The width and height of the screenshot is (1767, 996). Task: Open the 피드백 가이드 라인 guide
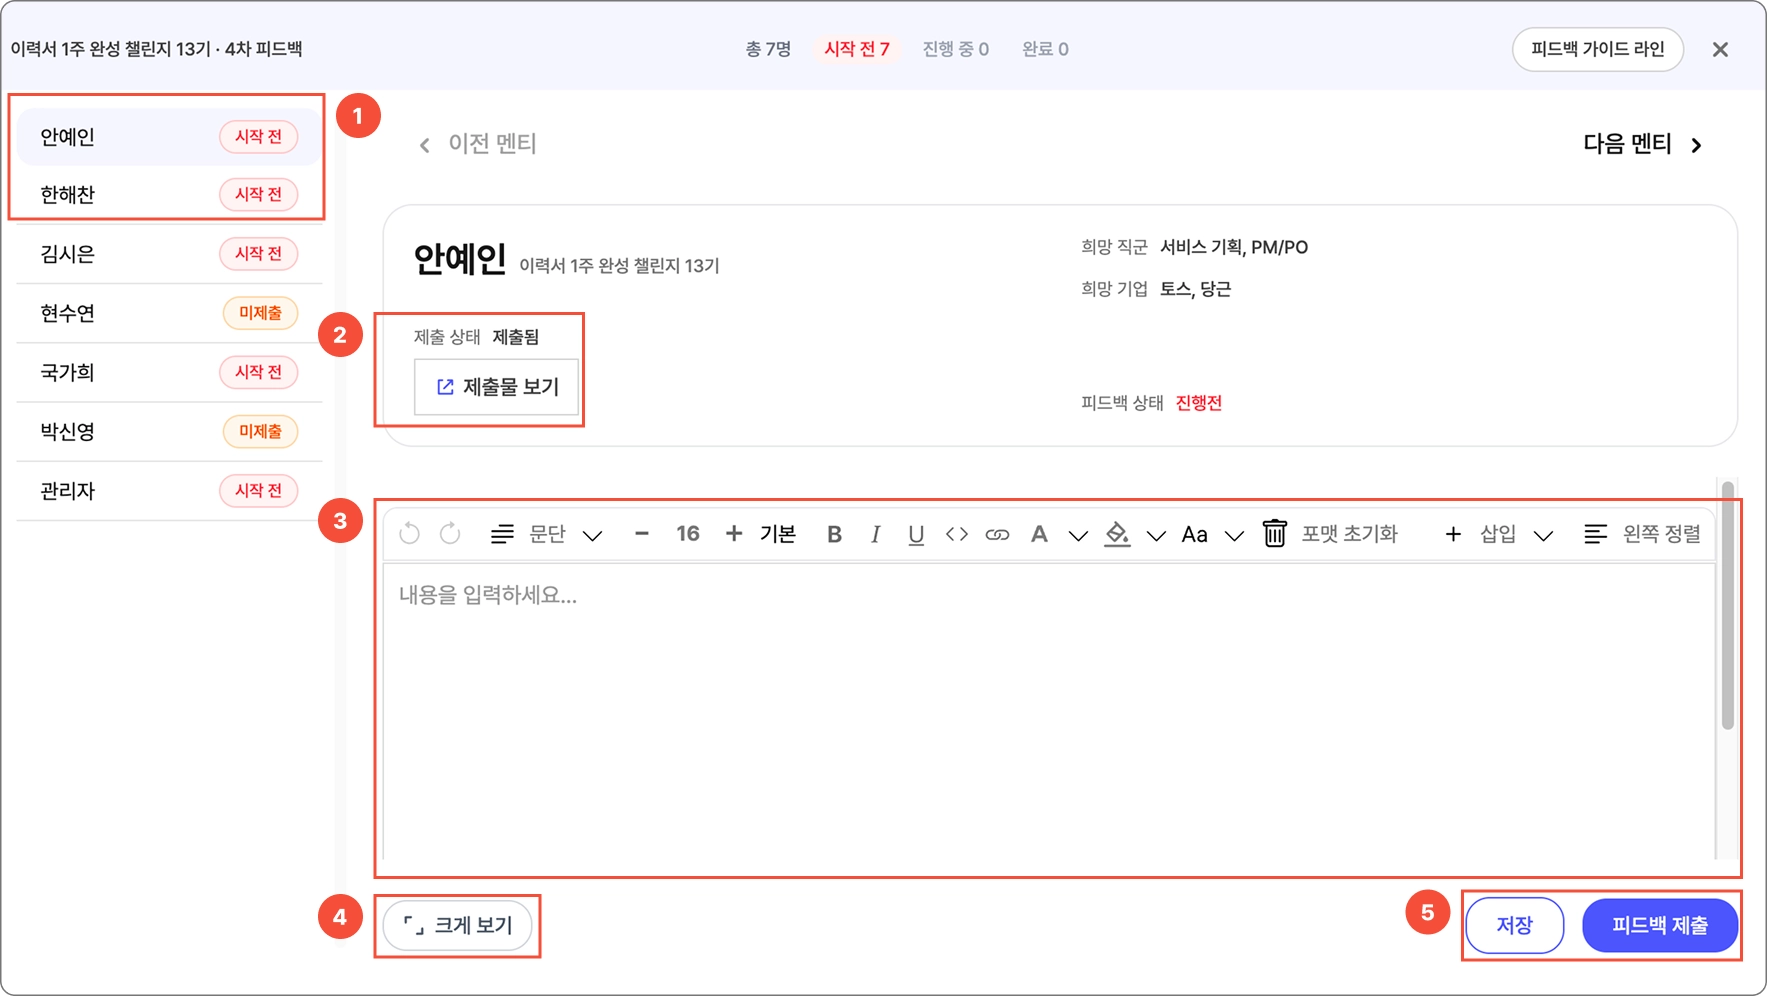tap(1598, 49)
